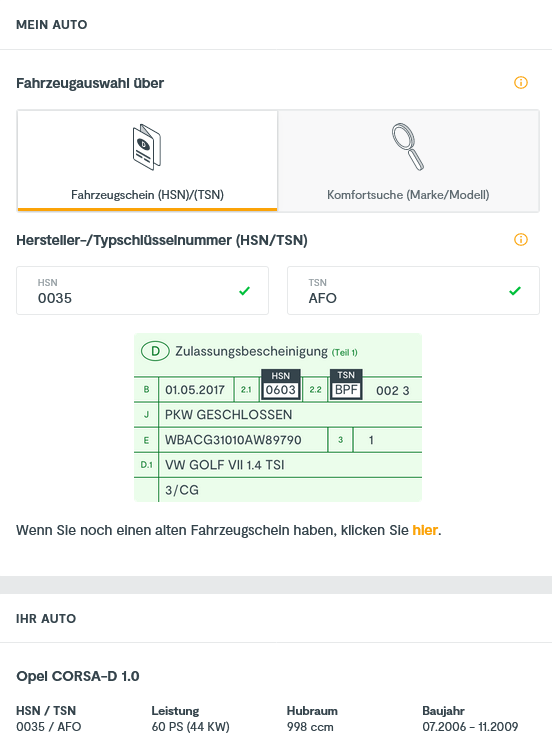
Task: Click the MEIN AUTO section header
Action: [x=52, y=25]
